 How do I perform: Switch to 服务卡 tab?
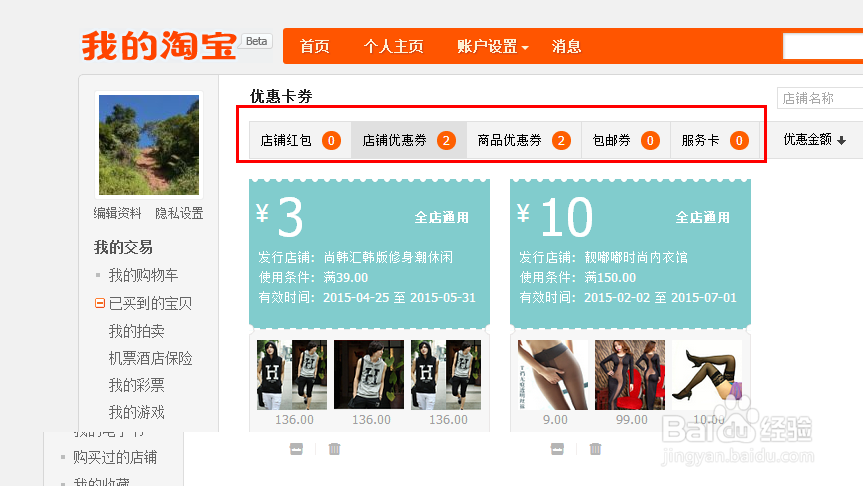[715, 140]
